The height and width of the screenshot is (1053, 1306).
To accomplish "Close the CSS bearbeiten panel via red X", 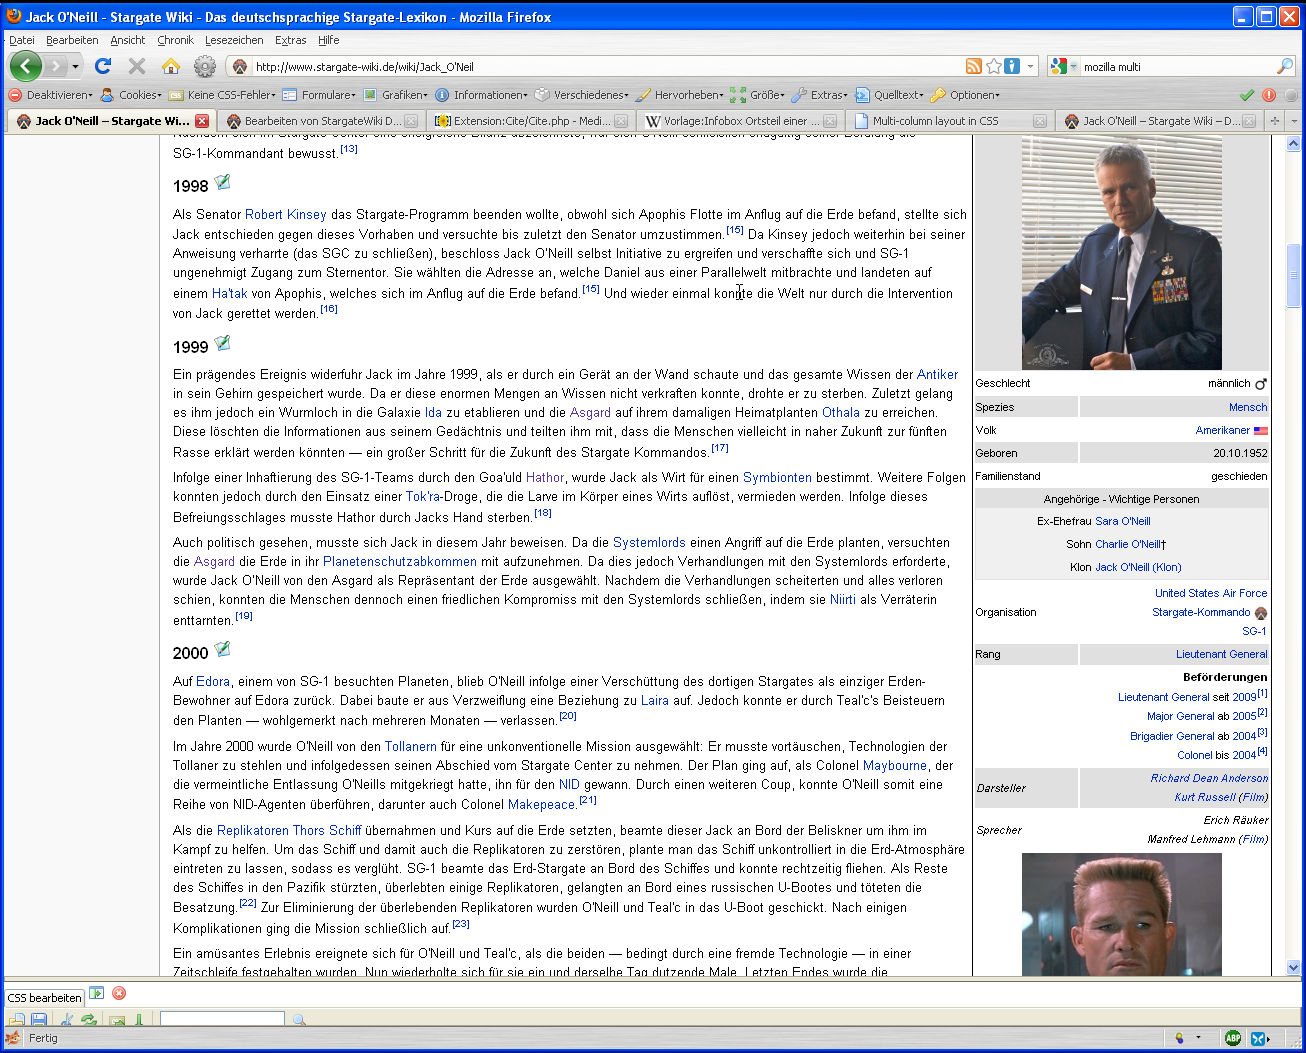I will coord(119,993).
